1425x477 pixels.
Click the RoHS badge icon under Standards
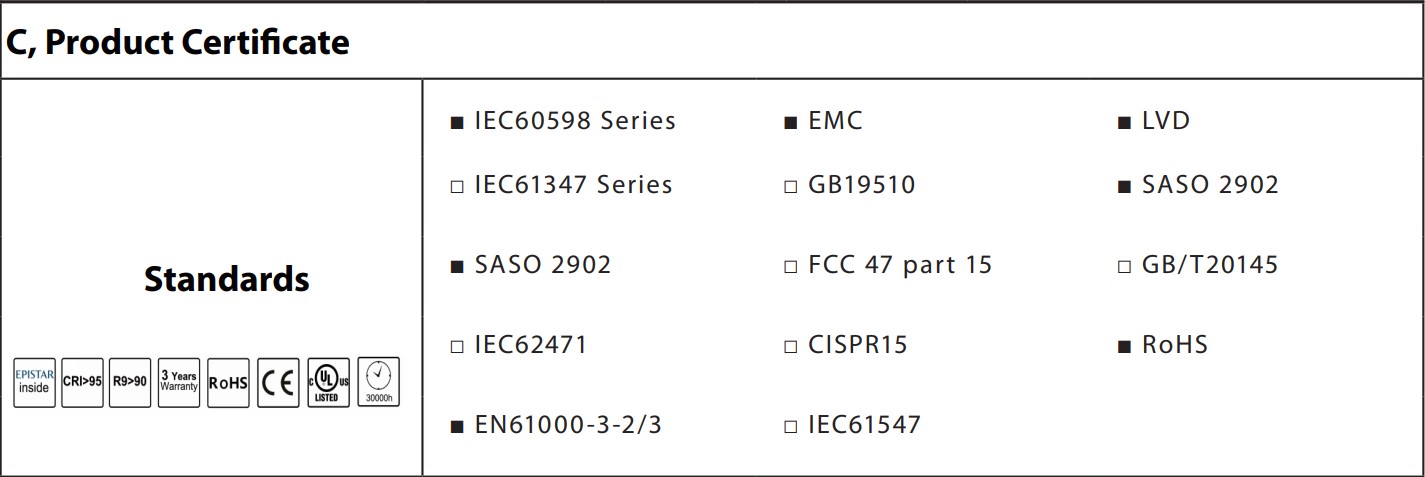pos(228,382)
